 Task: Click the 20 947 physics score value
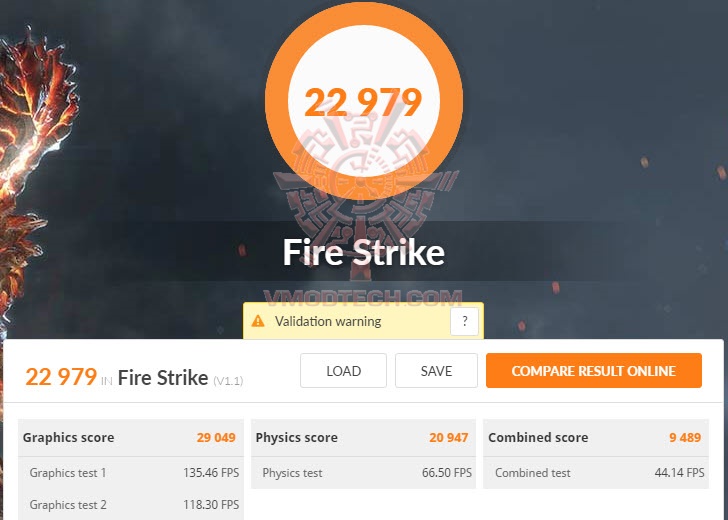tap(448, 437)
